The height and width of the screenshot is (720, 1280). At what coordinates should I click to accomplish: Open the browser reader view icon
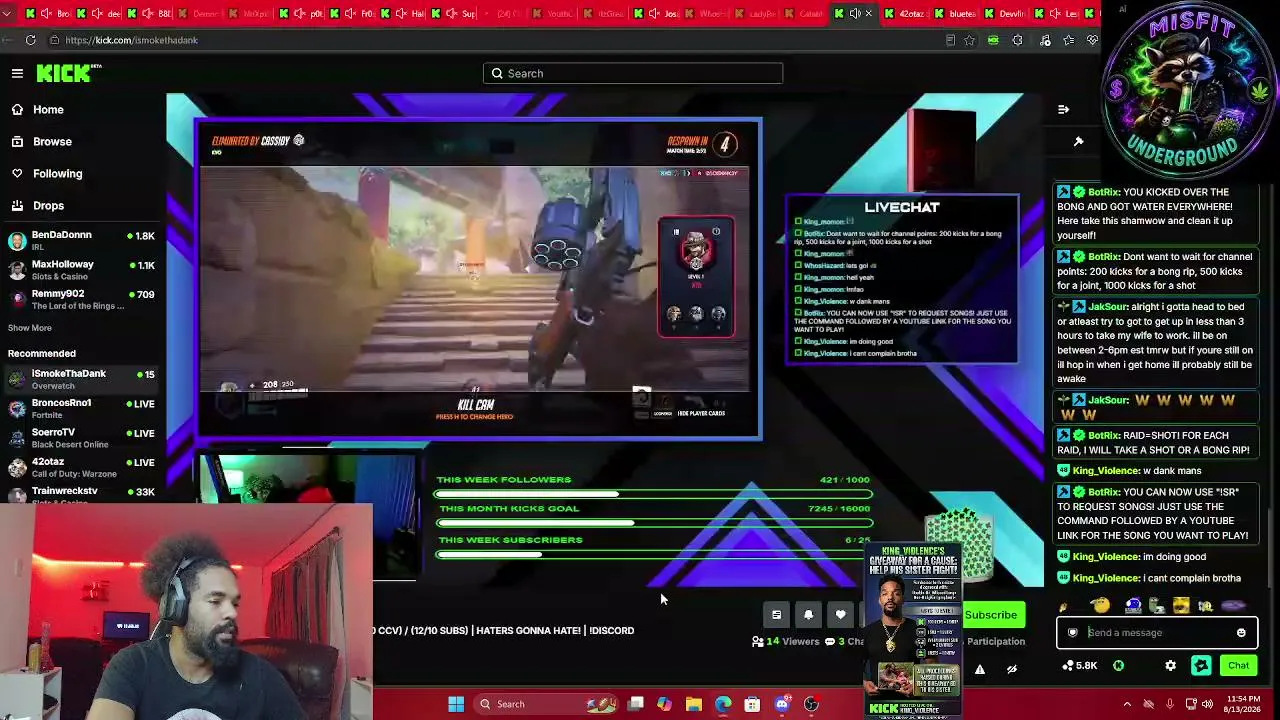[x=950, y=40]
